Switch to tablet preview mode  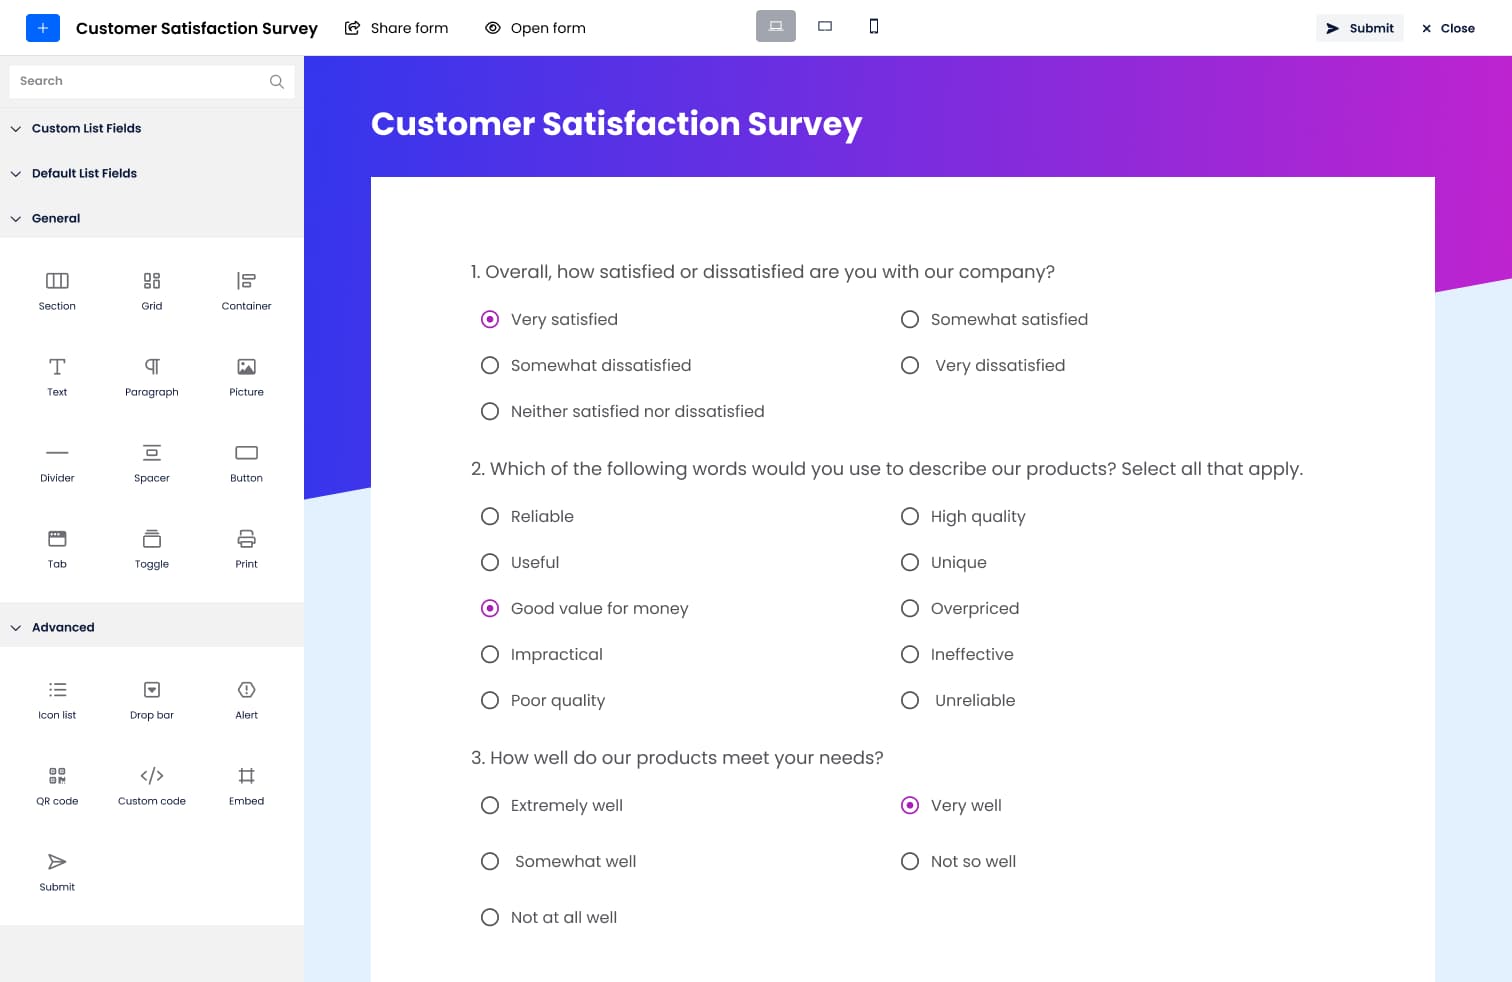click(825, 27)
